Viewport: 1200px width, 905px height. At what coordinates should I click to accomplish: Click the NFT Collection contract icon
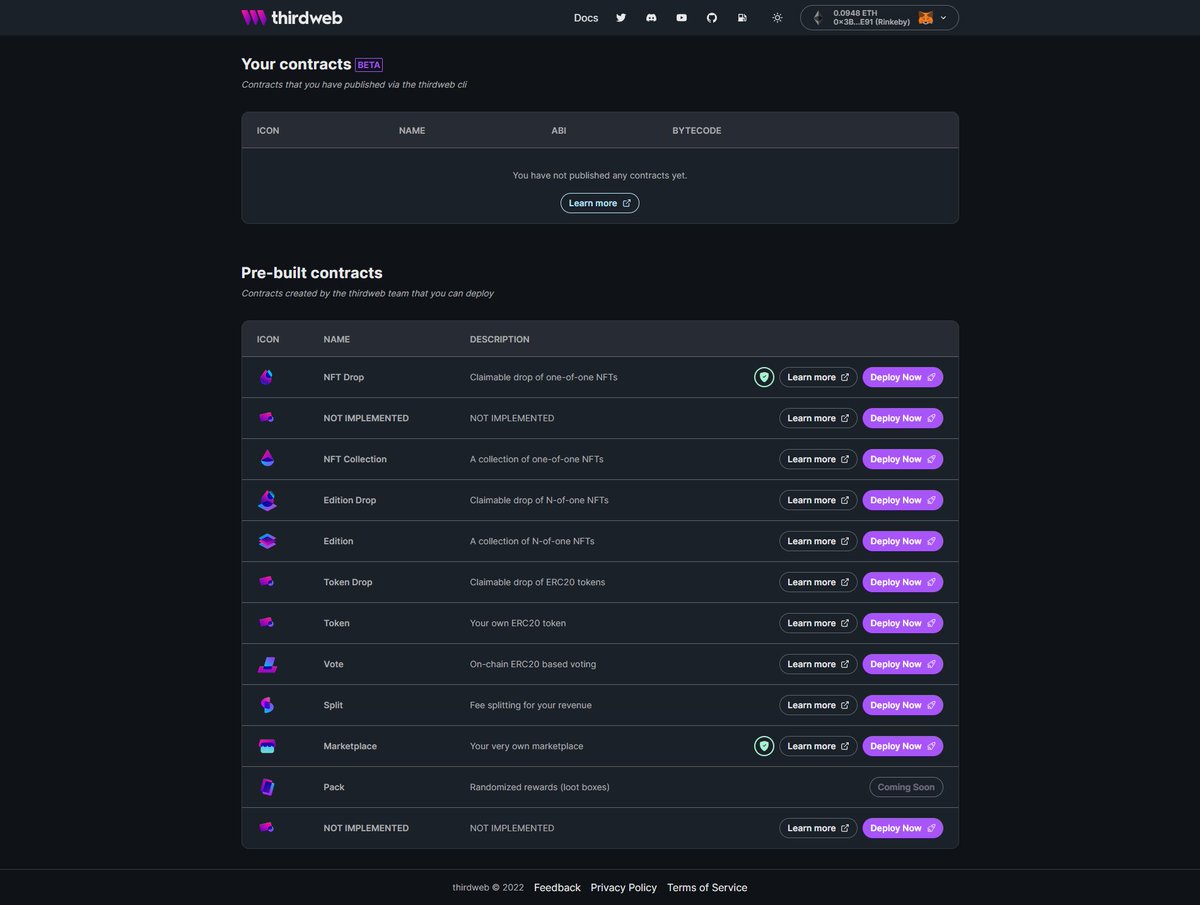266,459
